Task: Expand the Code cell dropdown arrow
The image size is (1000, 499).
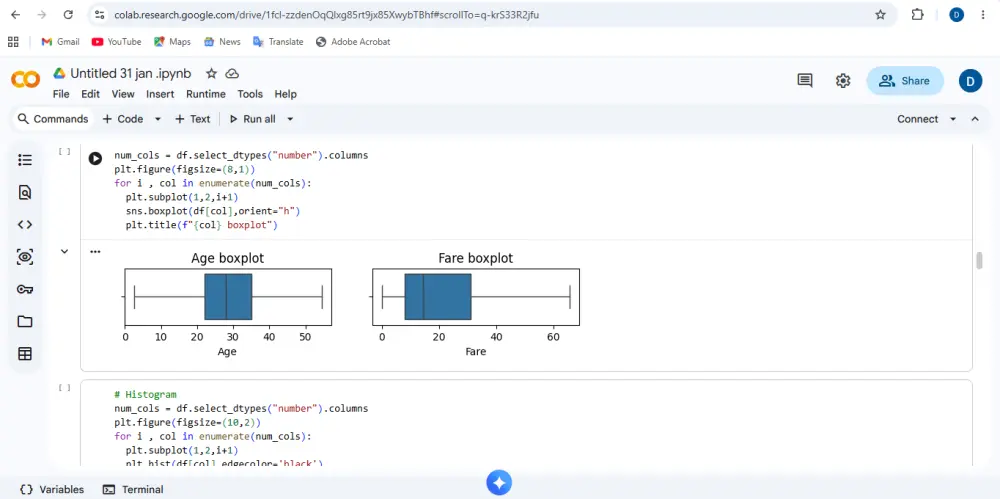Action: [158, 119]
